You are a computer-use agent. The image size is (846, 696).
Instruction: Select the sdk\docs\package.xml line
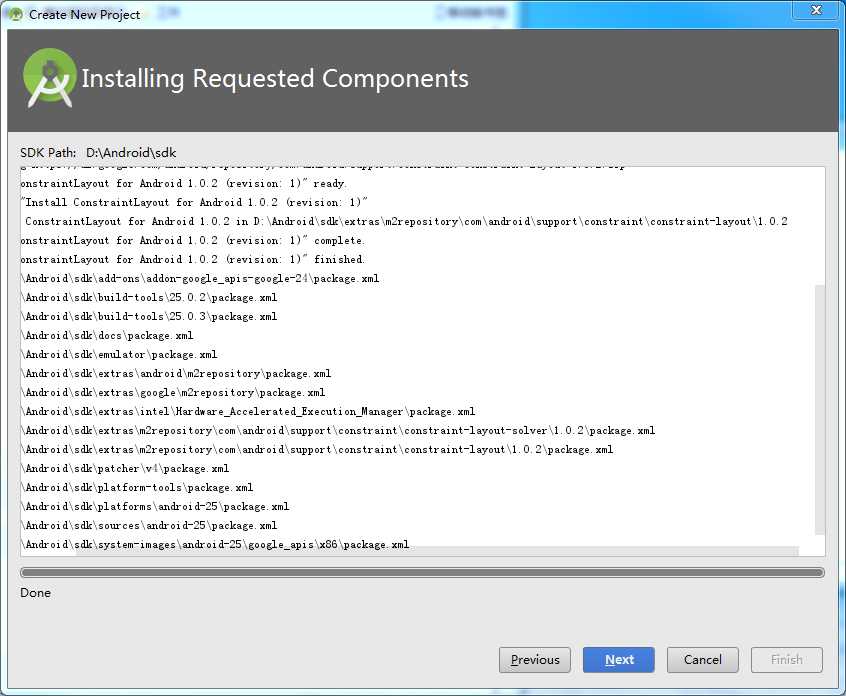coord(107,336)
